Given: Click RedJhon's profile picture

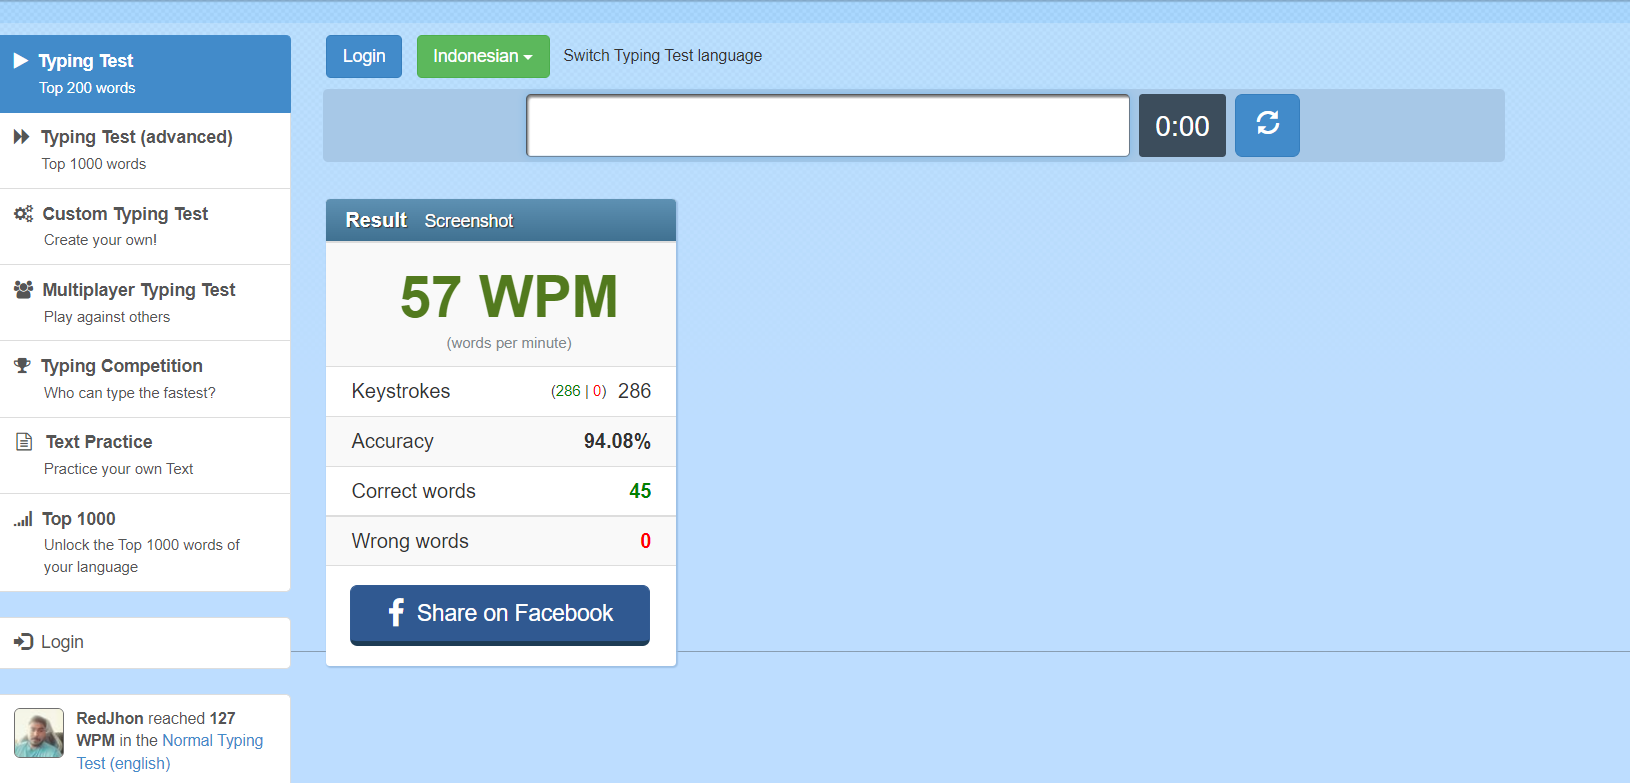Looking at the screenshot, I should 39,733.
